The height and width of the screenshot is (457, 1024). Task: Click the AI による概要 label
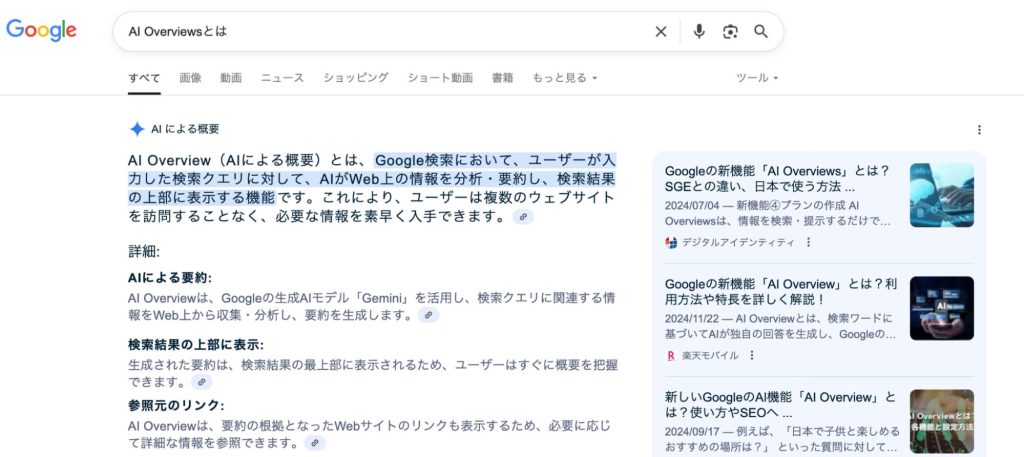185,129
